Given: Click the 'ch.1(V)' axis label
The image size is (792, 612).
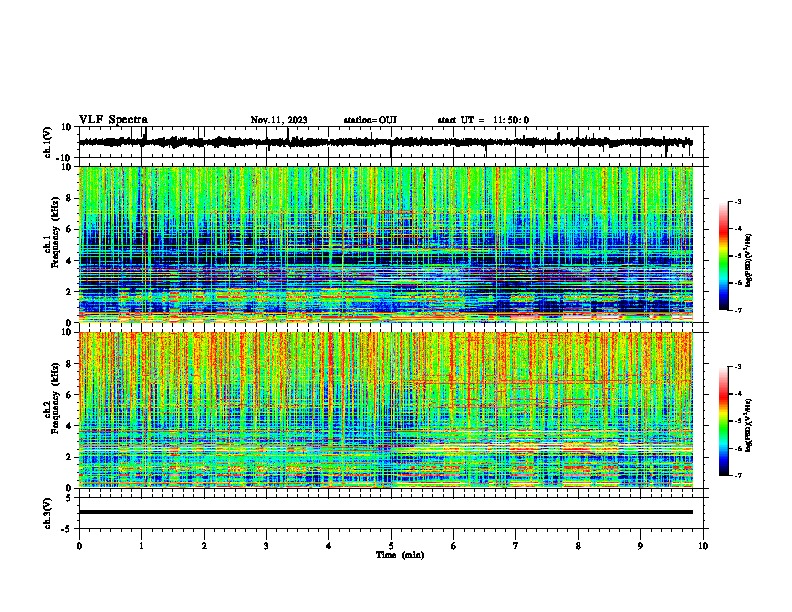Looking at the screenshot, I should pos(48,142).
